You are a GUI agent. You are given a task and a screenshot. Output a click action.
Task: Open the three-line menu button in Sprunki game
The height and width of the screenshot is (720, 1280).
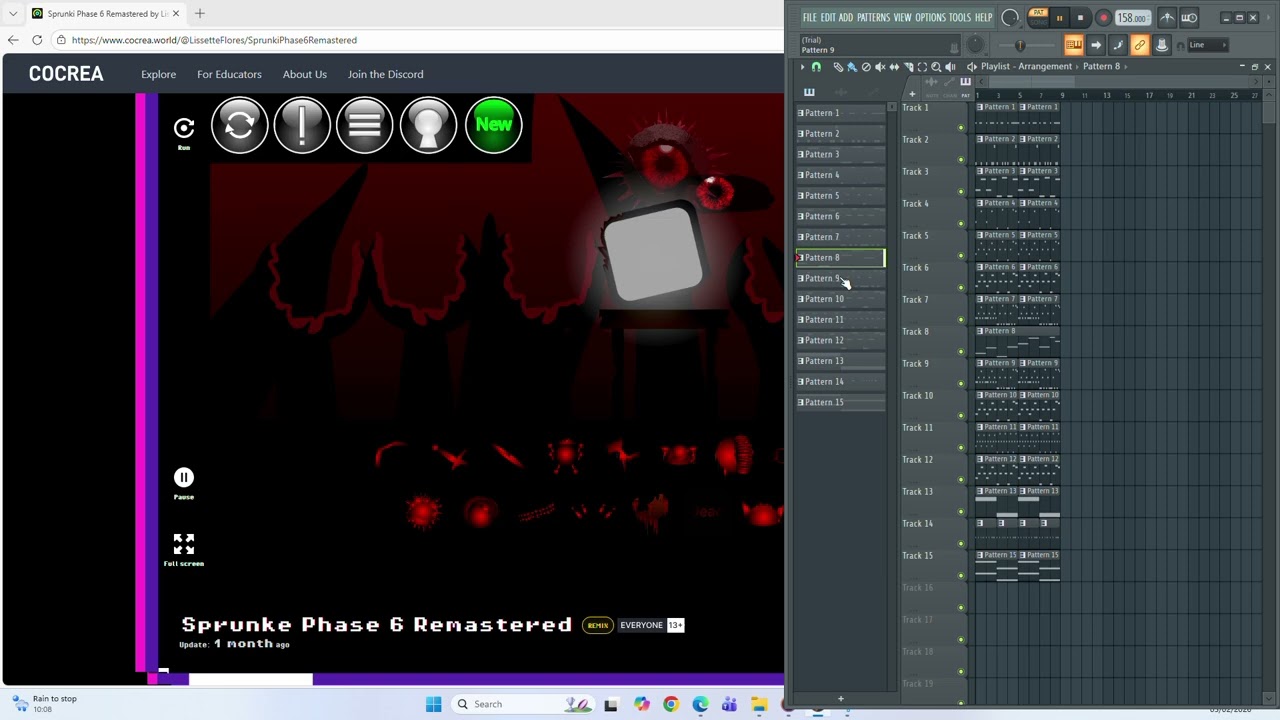click(365, 125)
